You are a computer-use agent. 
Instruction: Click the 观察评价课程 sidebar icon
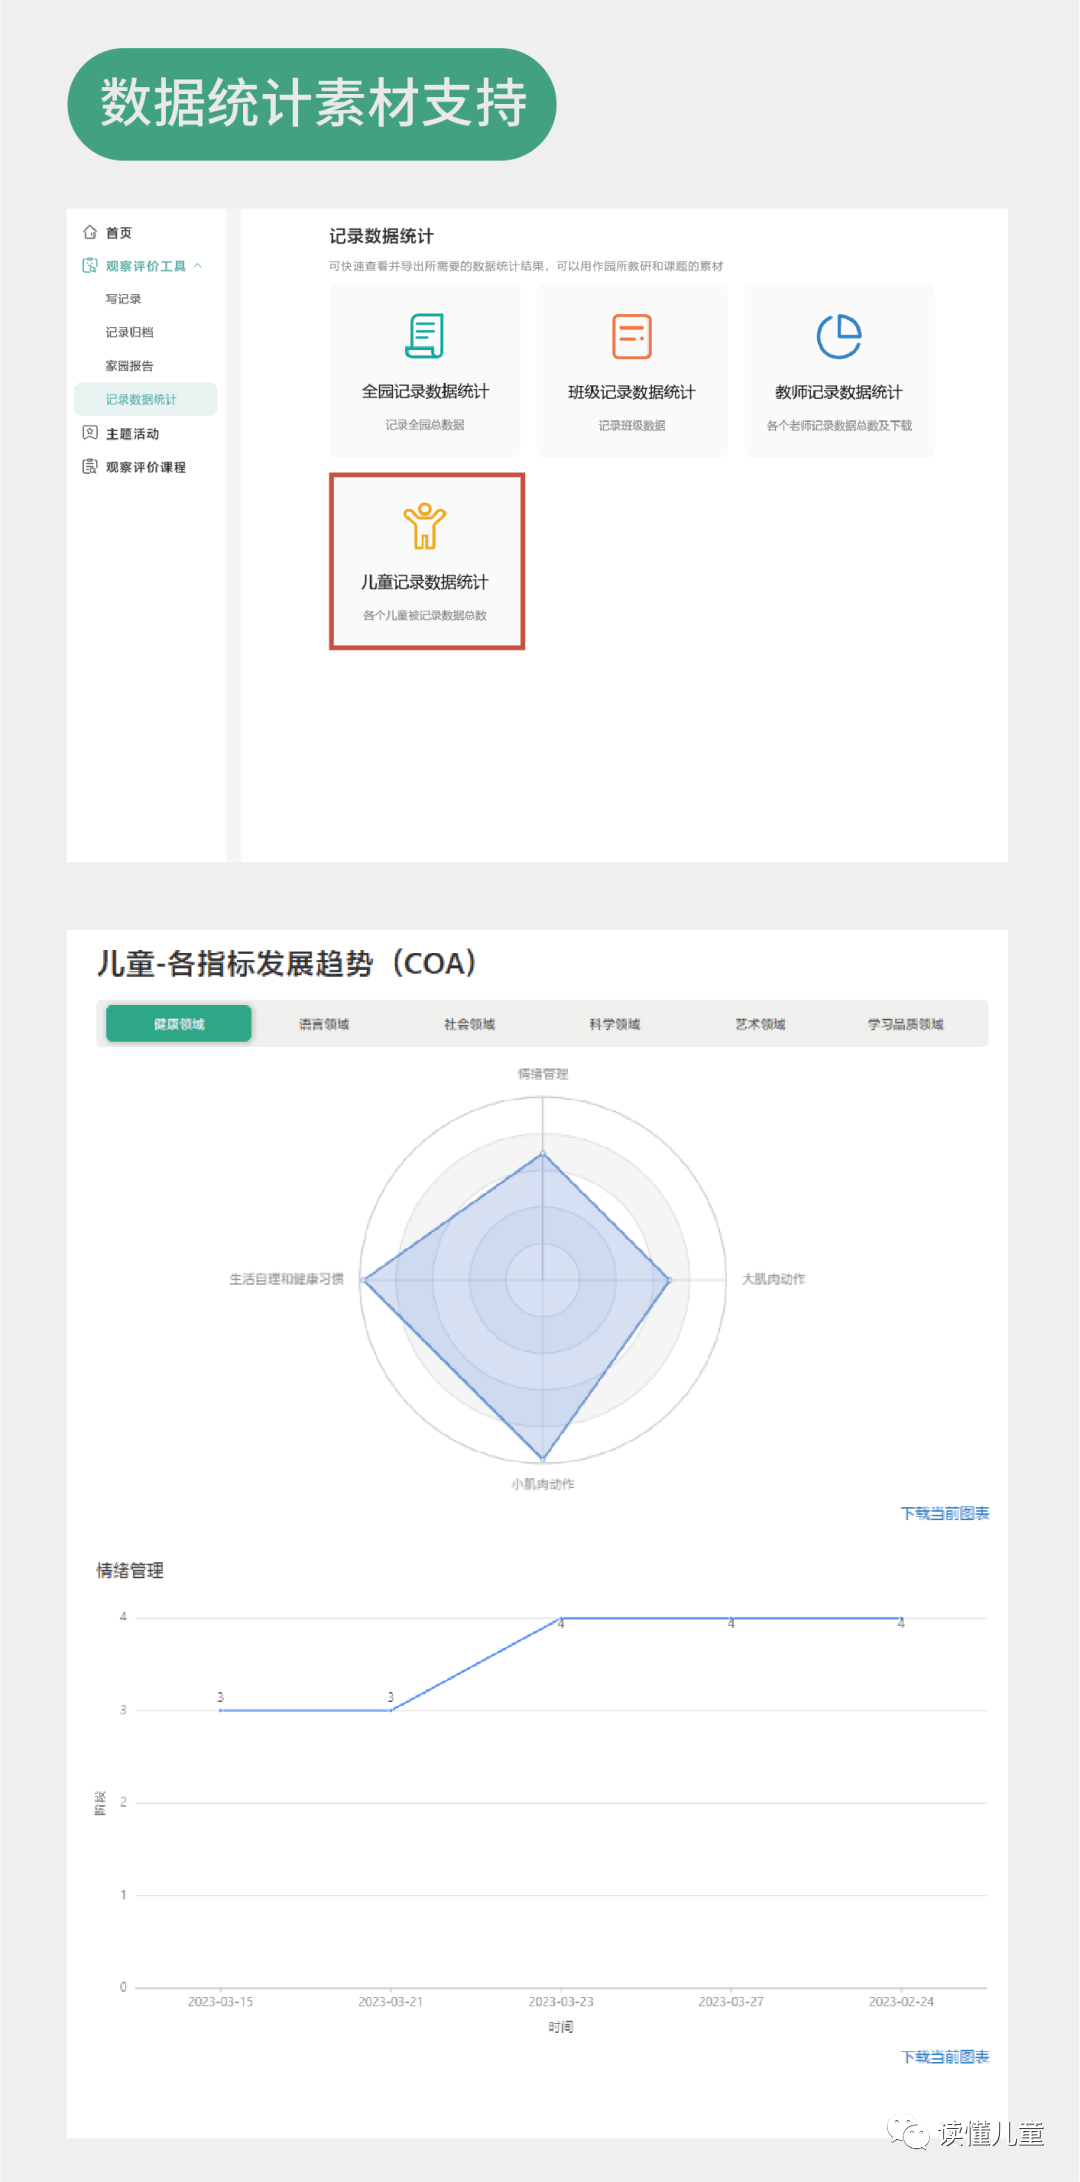[90, 466]
